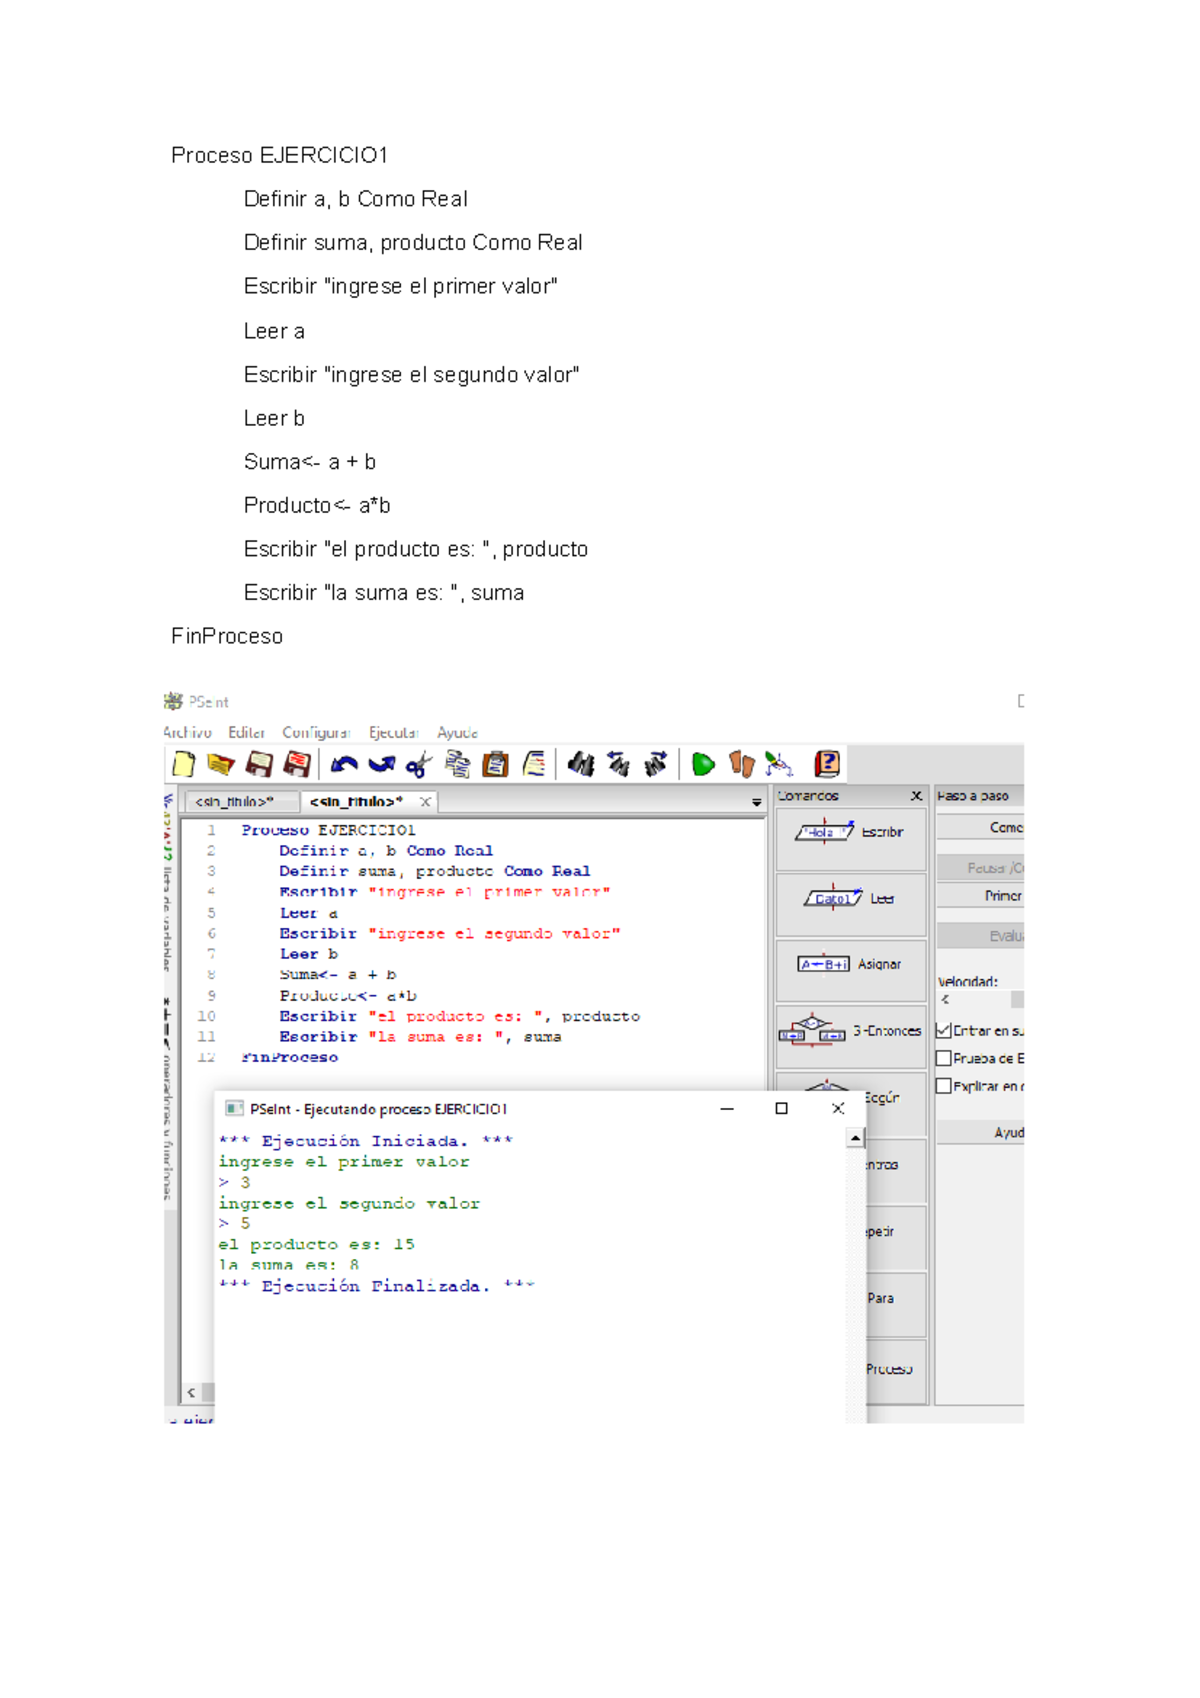Click the Find next icon
The image size is (1200, 1698).
(656, 765)
